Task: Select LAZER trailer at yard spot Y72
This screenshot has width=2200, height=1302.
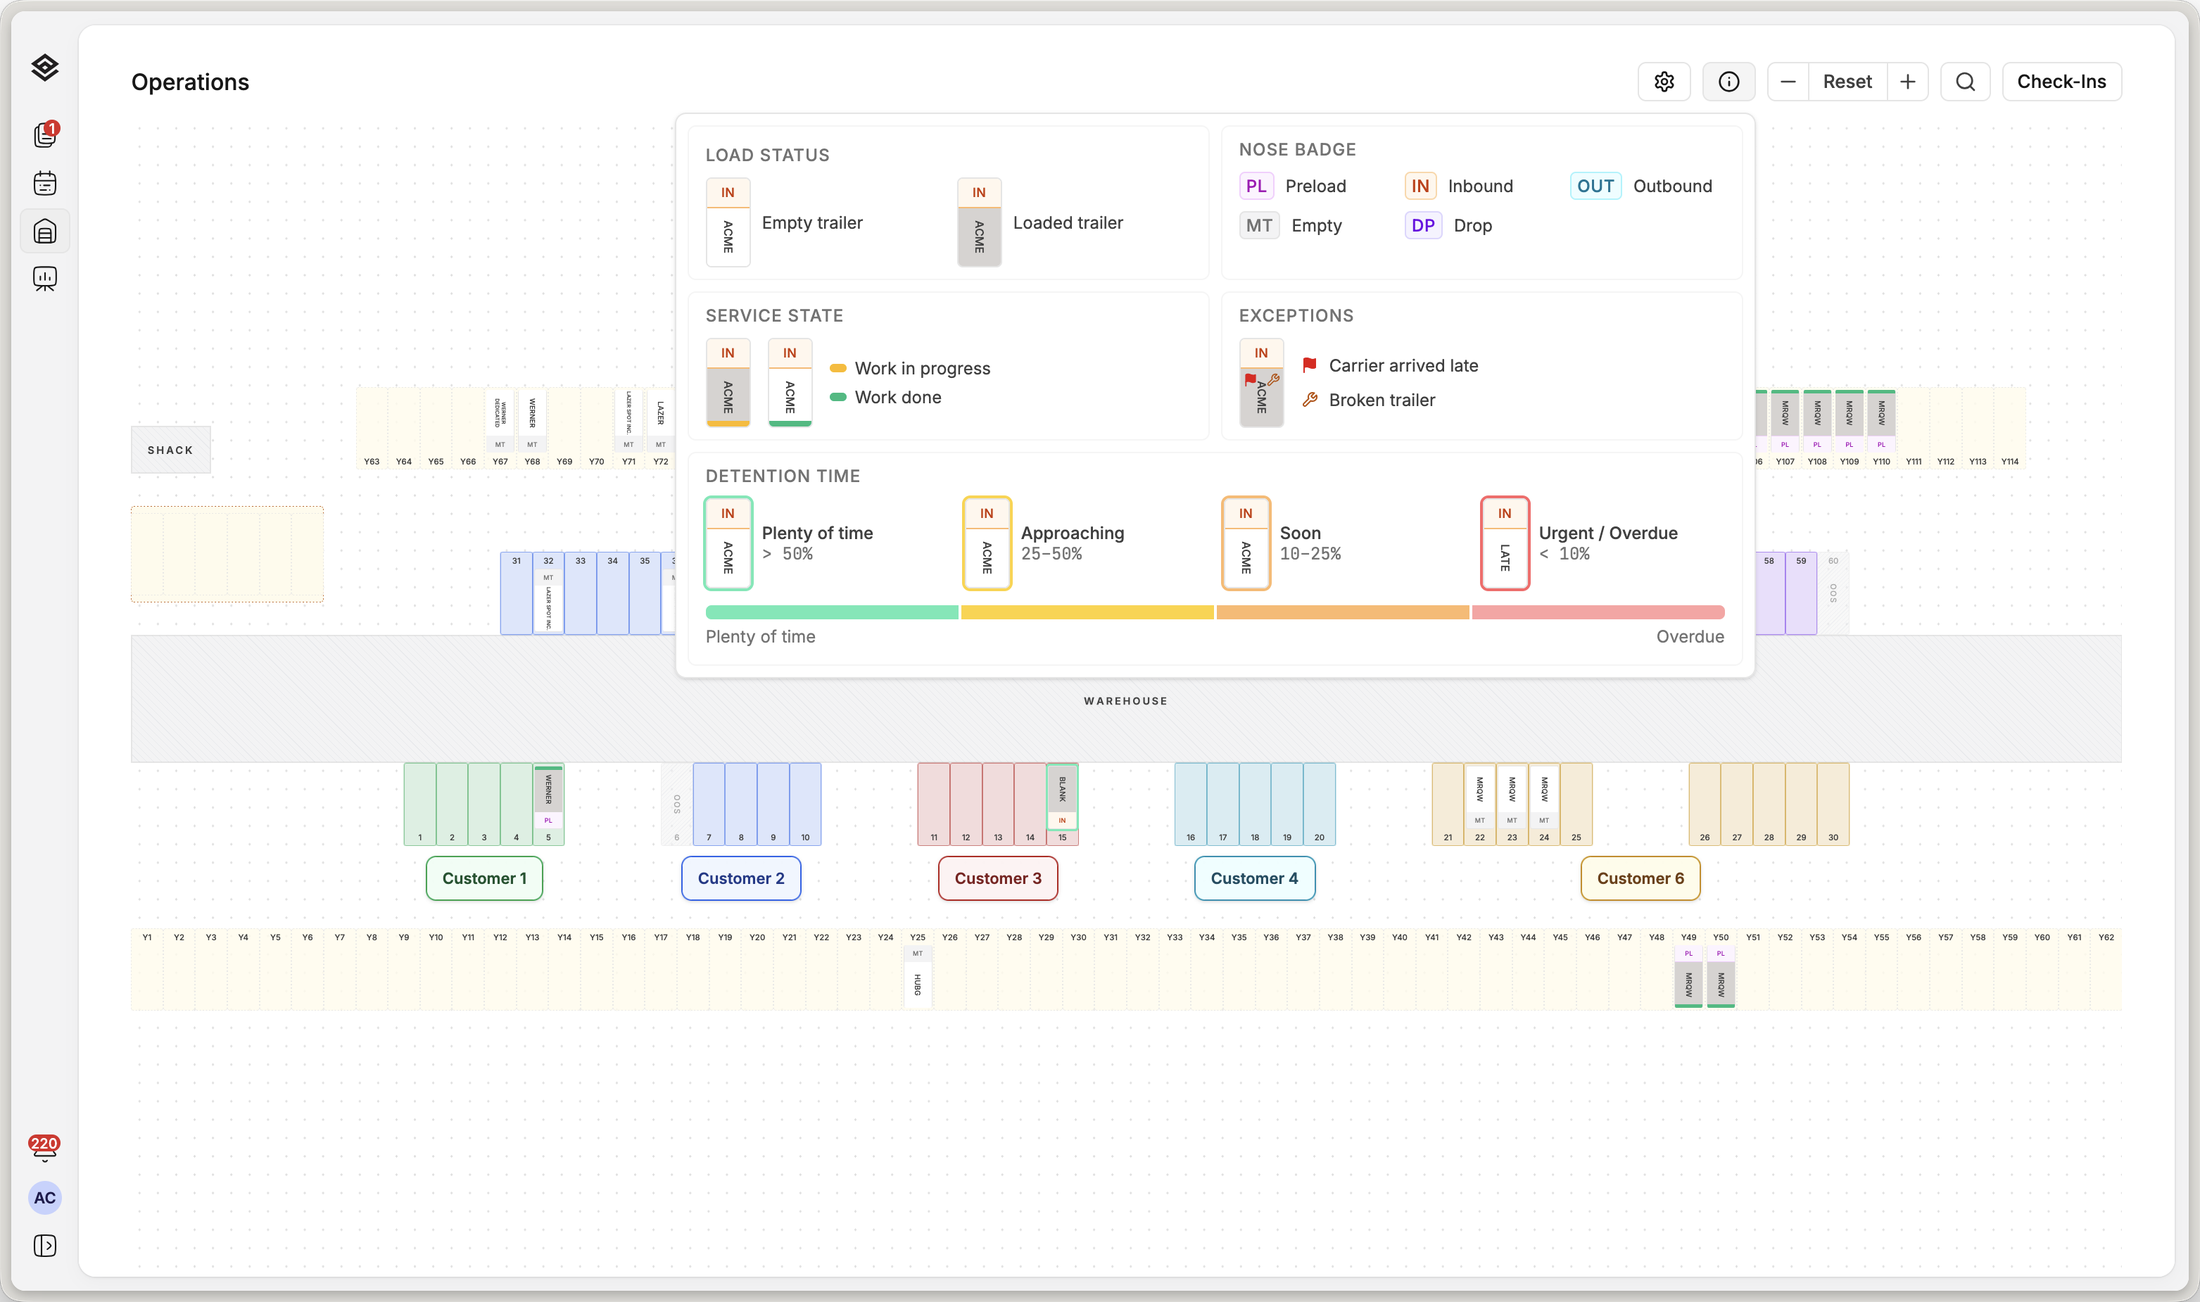Action: pos(660,421)
